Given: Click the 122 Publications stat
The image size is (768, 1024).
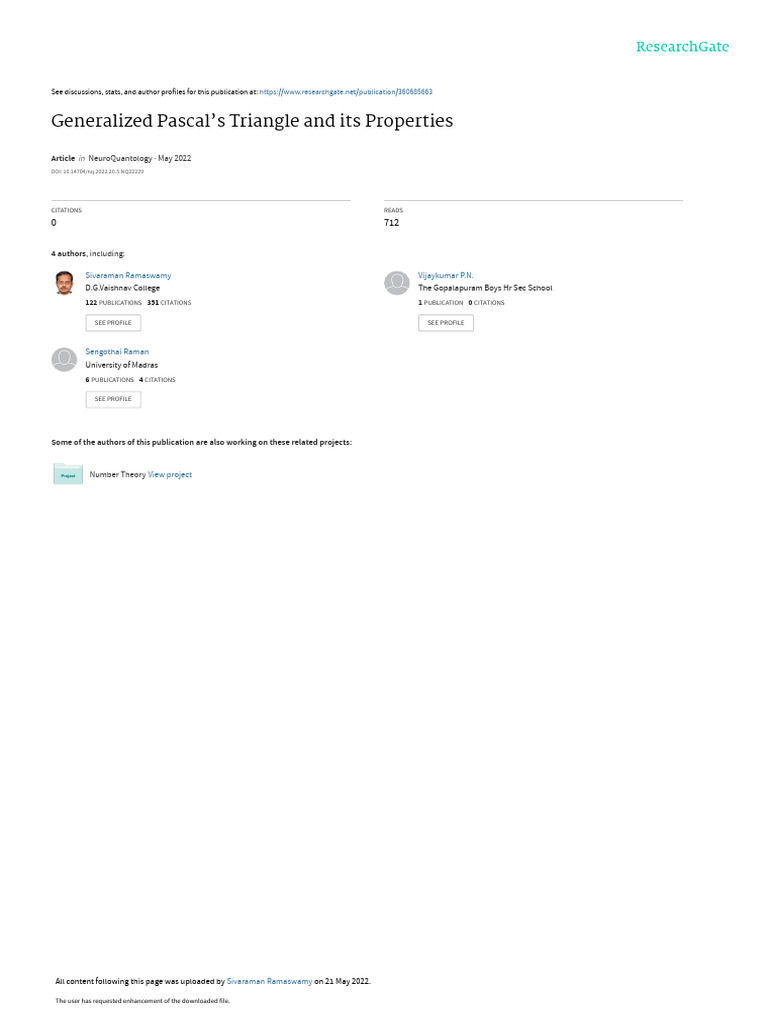Looking at the screenshot, I should [x=114, y=302].
